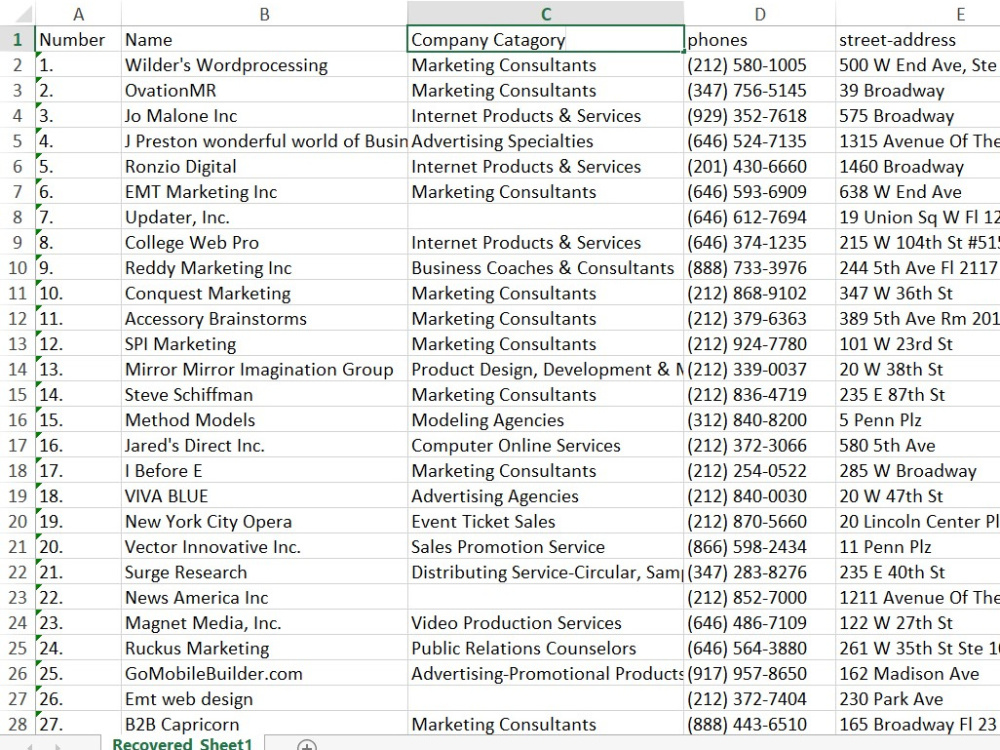
Task: Select the address cell '5 Penn Plz'
Action: pyautogui.click(x=918, y=420)
